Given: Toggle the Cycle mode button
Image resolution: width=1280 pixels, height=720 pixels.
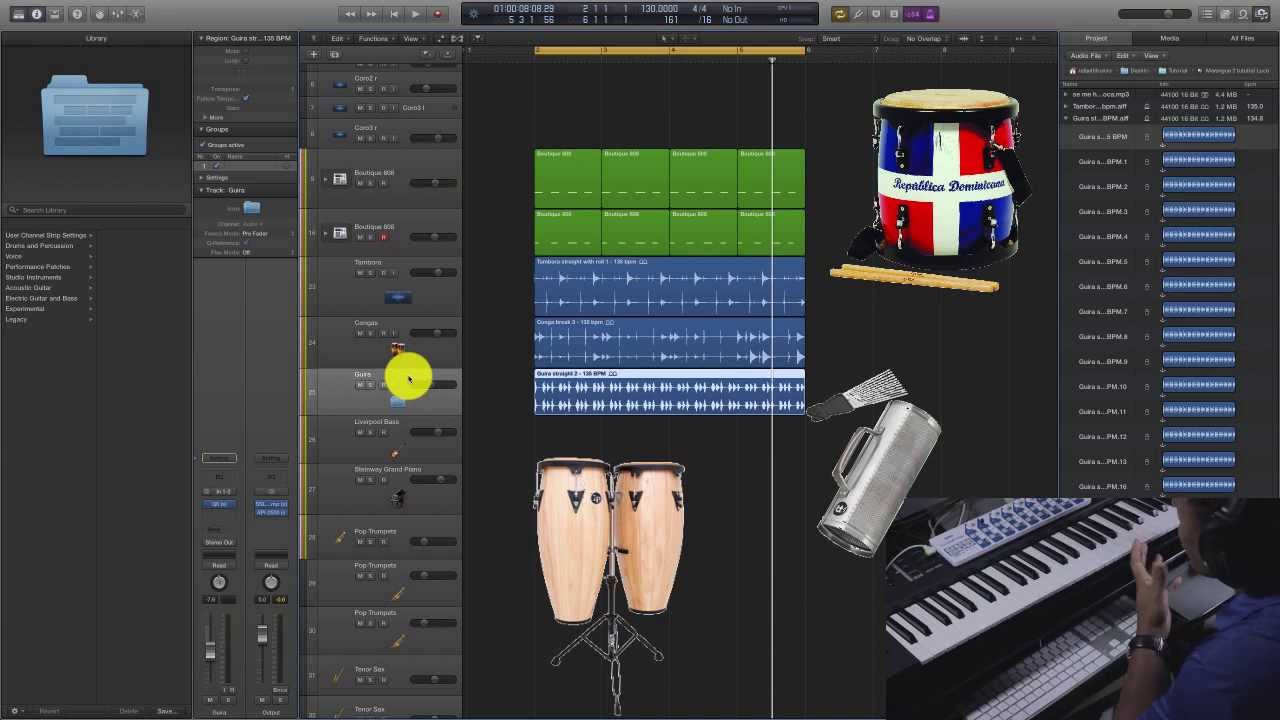Looking at the screenshot, I should pos(839,14).
